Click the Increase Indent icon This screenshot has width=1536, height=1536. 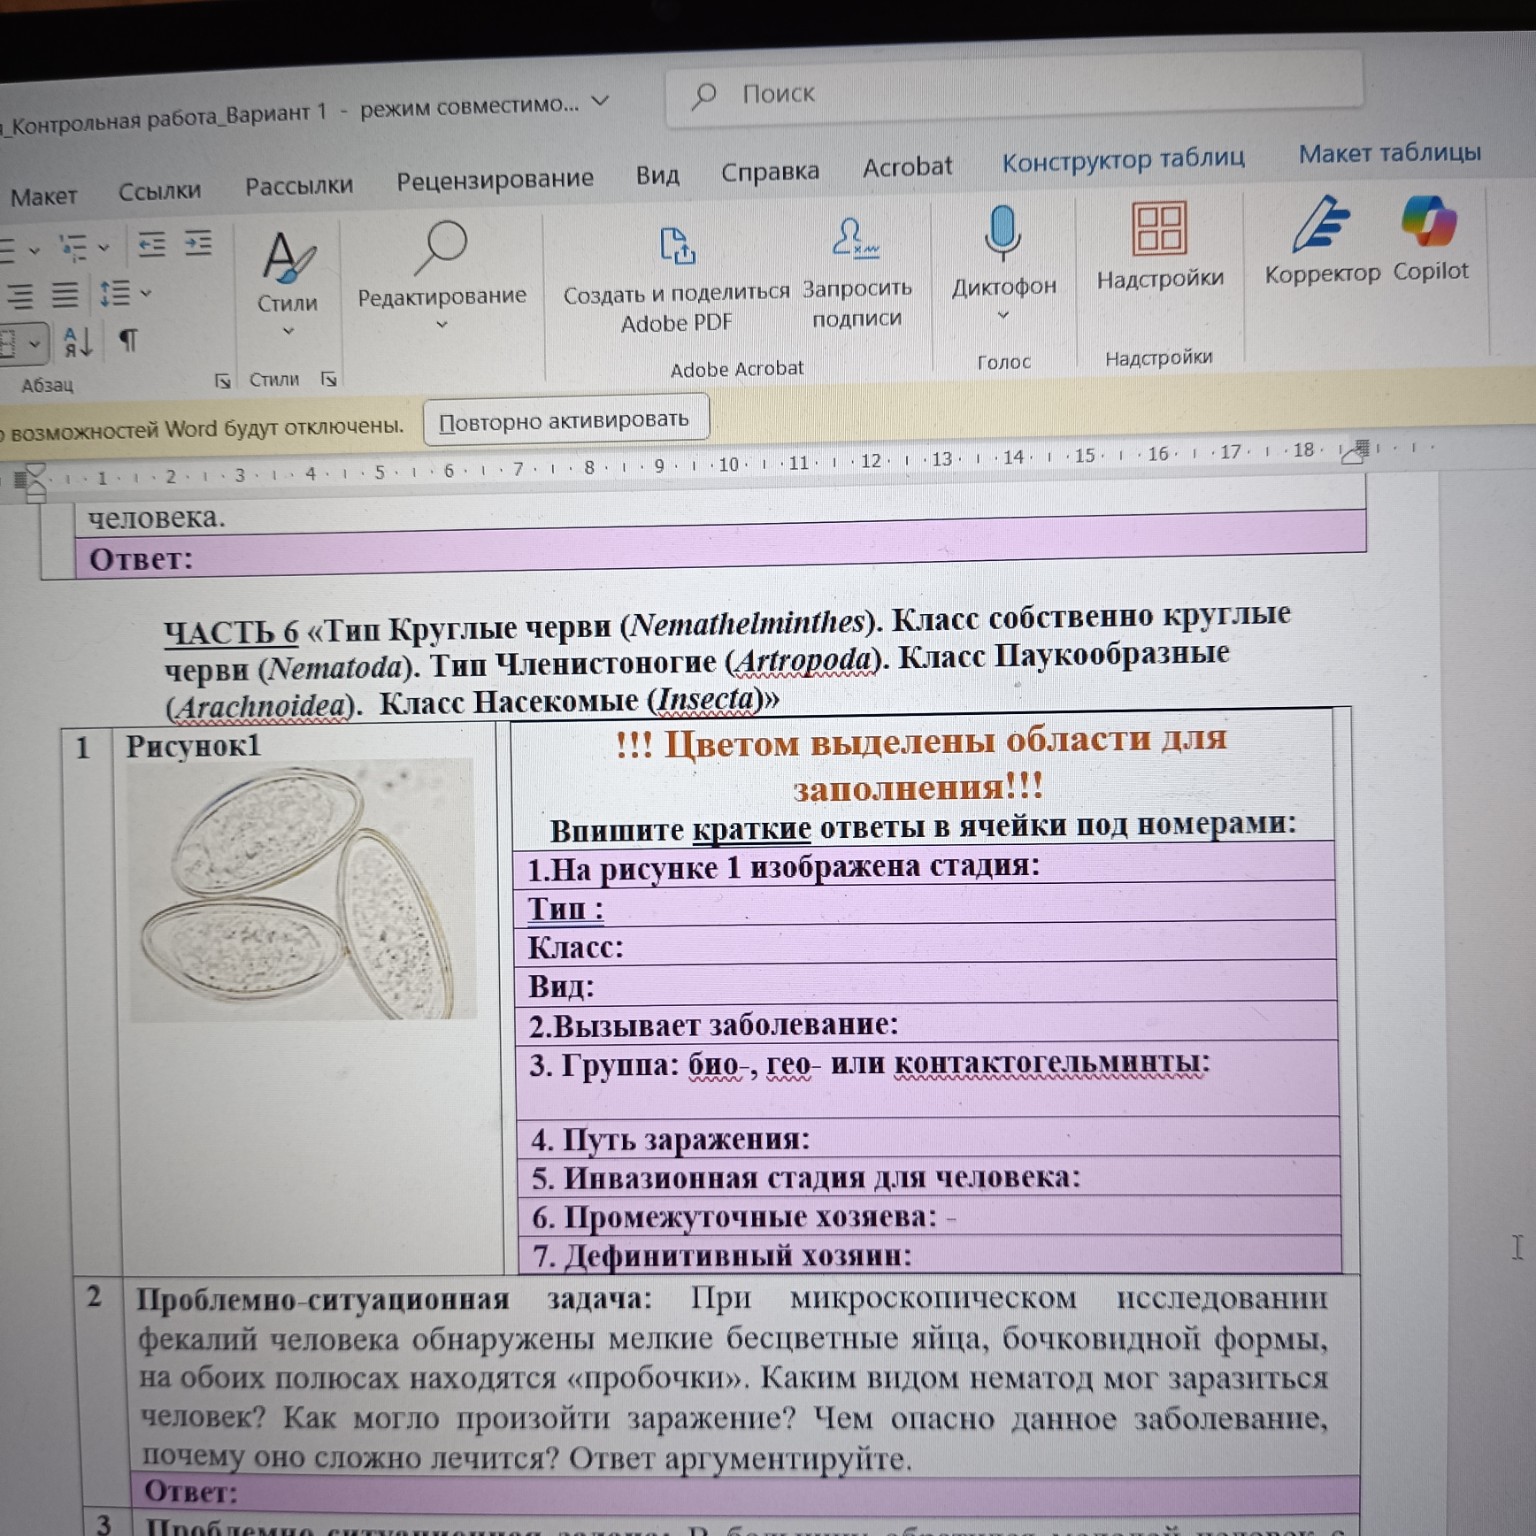(x=198, y=243)
